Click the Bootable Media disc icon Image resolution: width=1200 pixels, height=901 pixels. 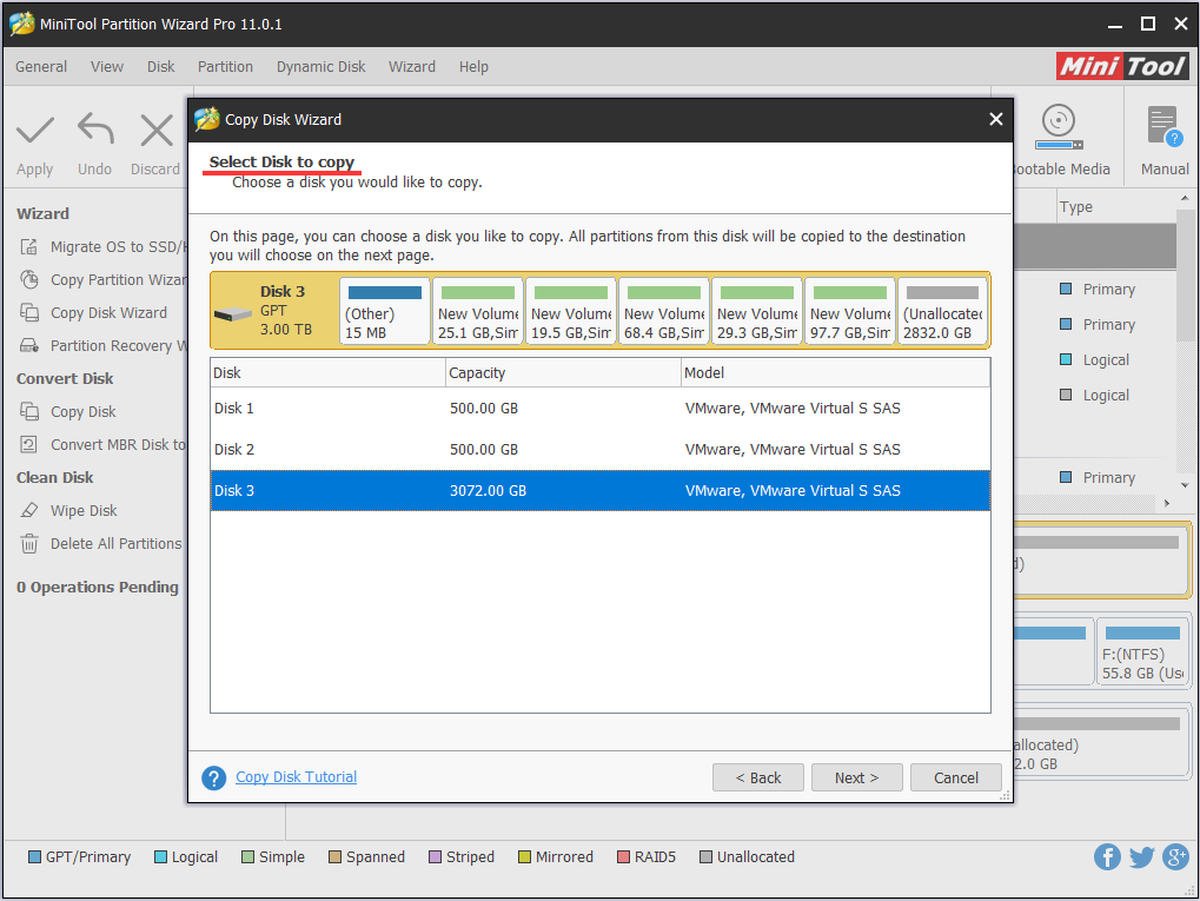(1058, 122)
